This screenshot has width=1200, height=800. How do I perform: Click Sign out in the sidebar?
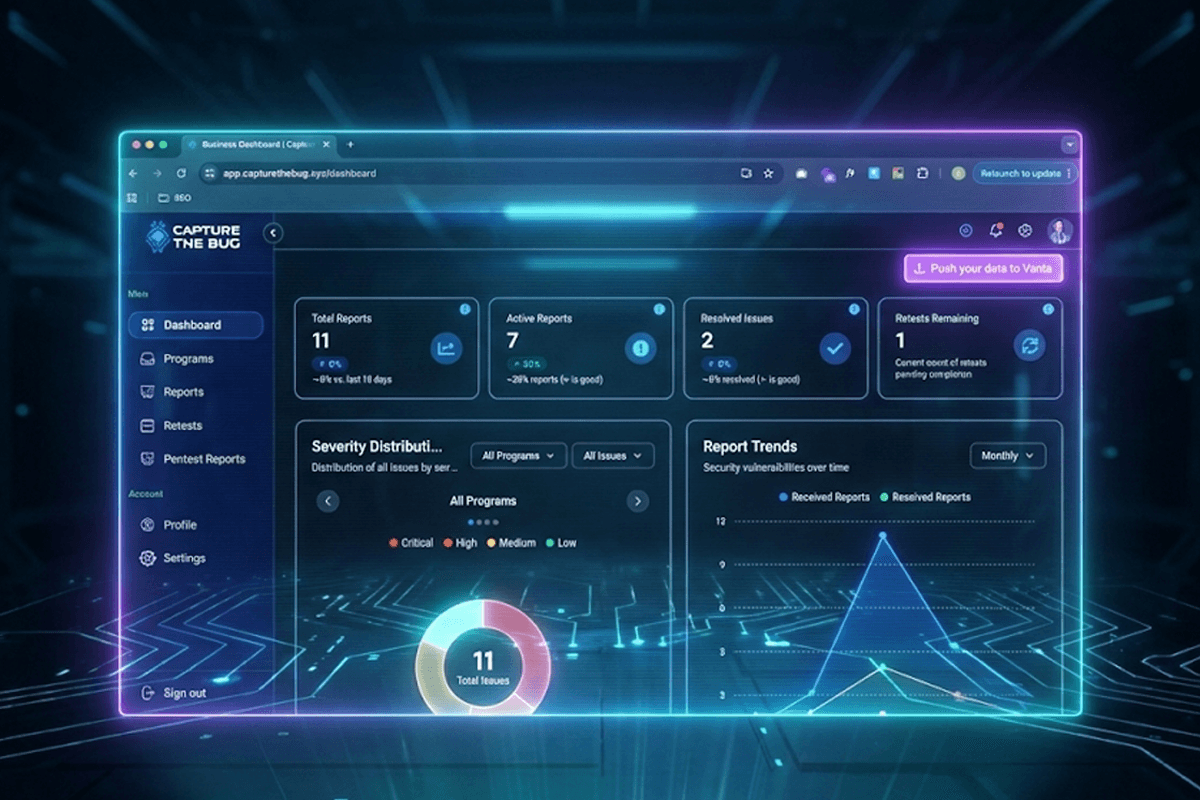172,693
